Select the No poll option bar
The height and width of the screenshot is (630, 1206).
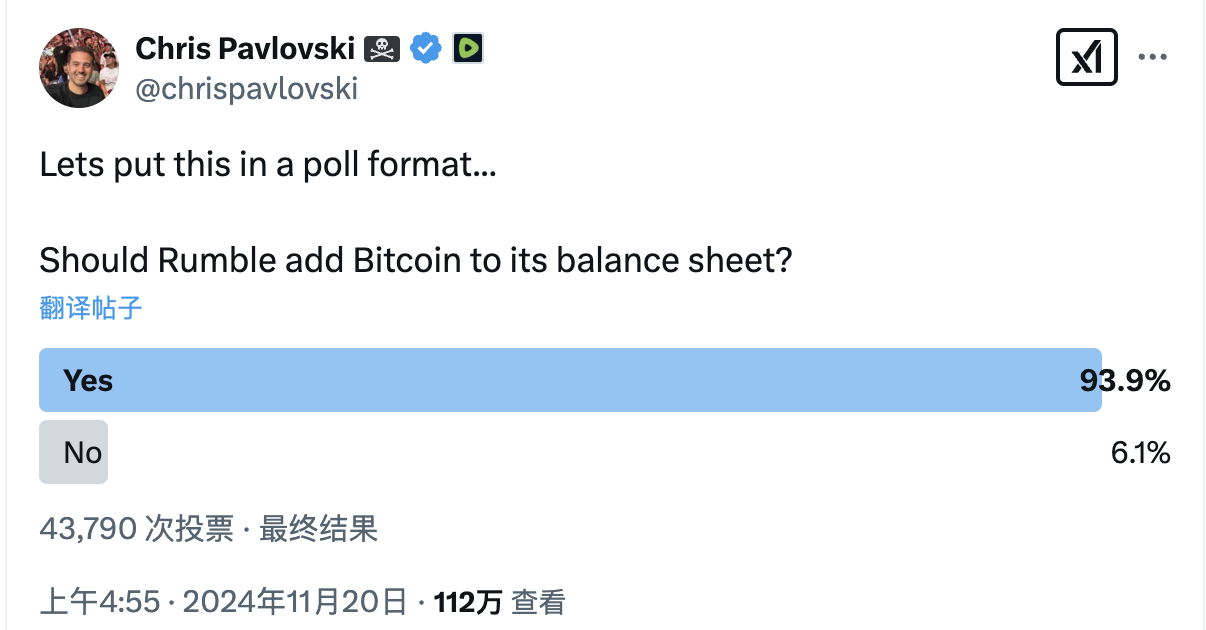coord(73,453)
